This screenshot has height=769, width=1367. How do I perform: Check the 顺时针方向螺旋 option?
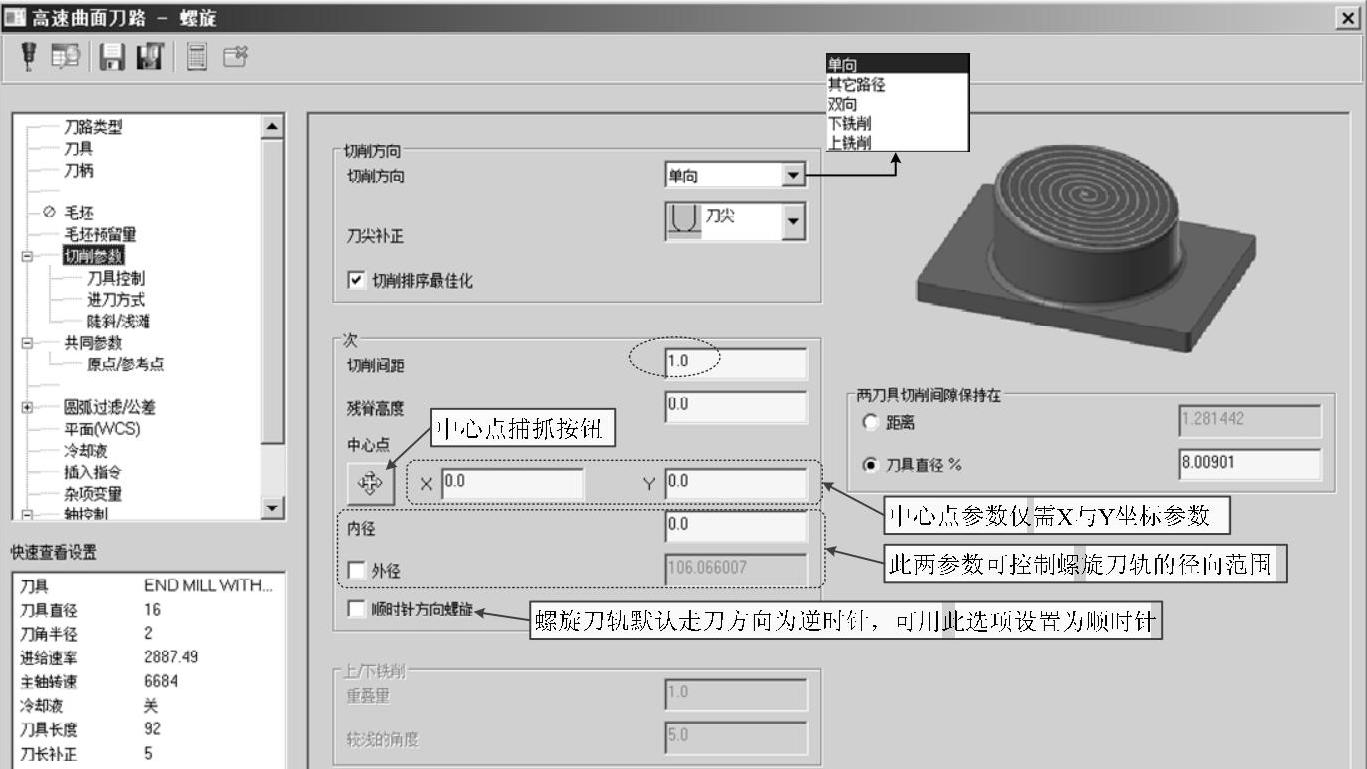pos(356,609)
